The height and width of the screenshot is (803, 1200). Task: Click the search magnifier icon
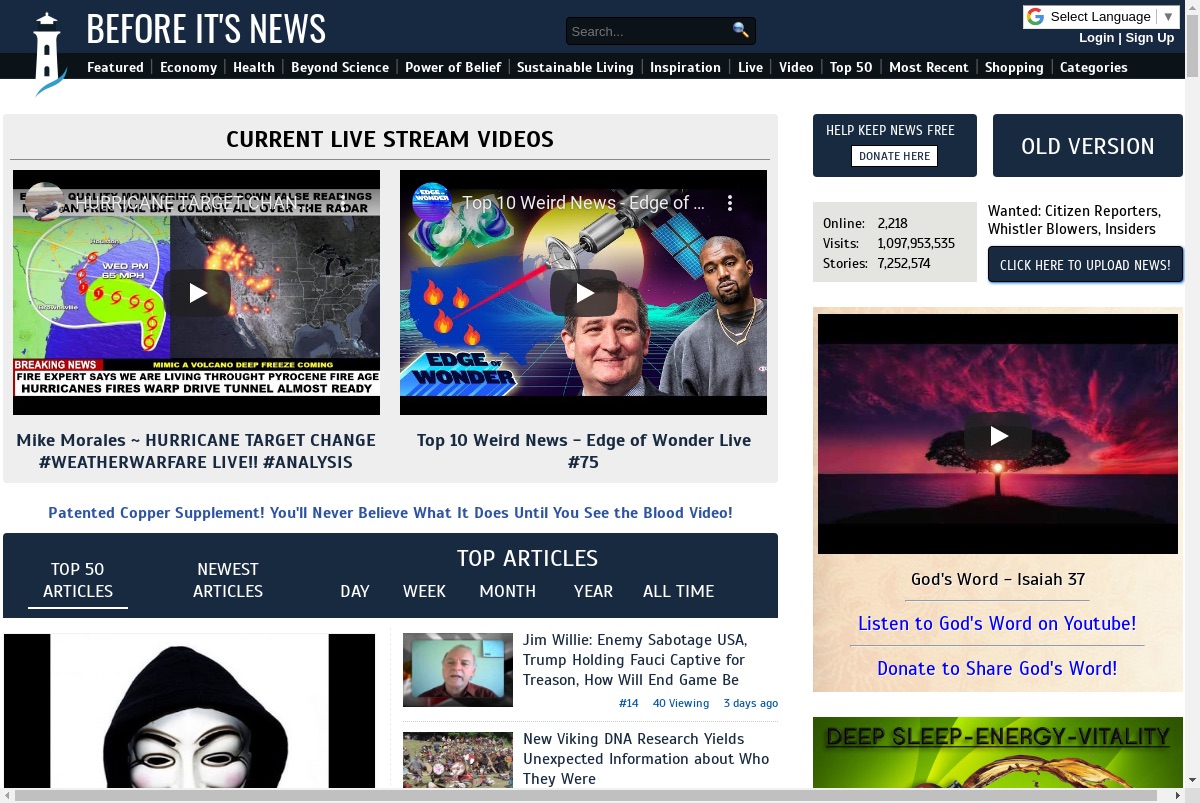(x=740, y=30)
